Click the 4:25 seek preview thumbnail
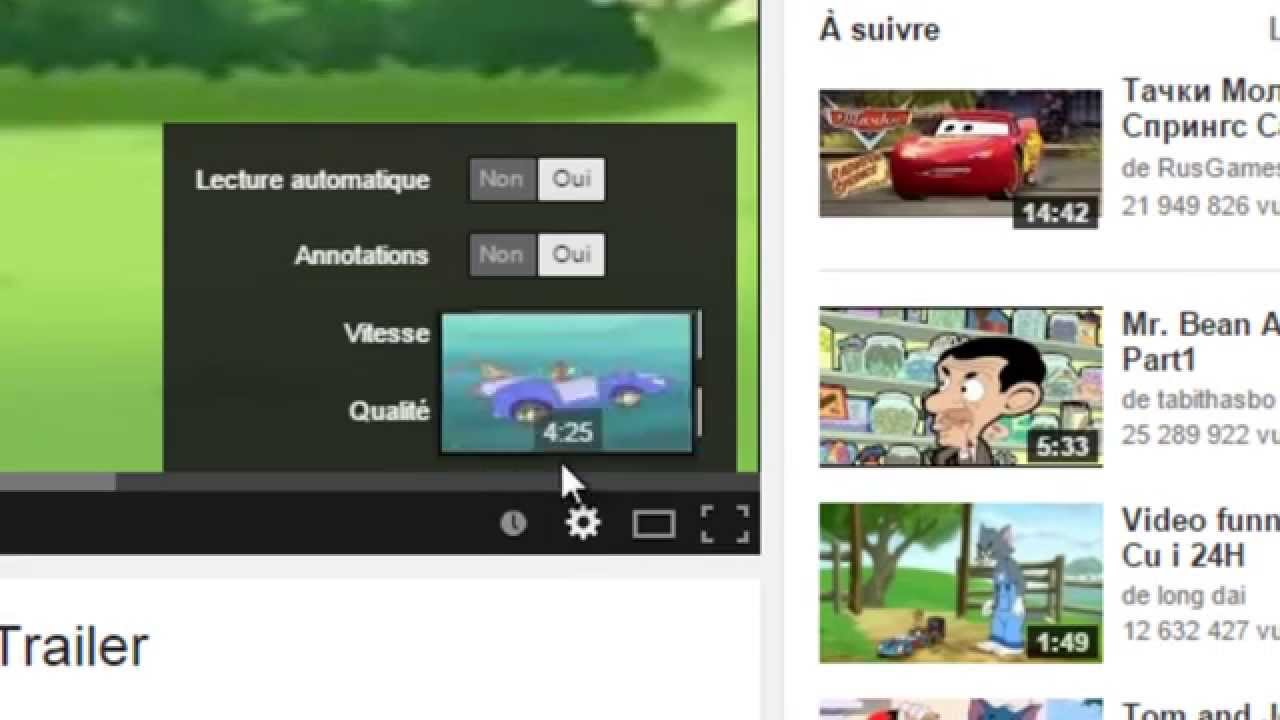This screenshot has height=720, width=1280. tap(566, 382)
